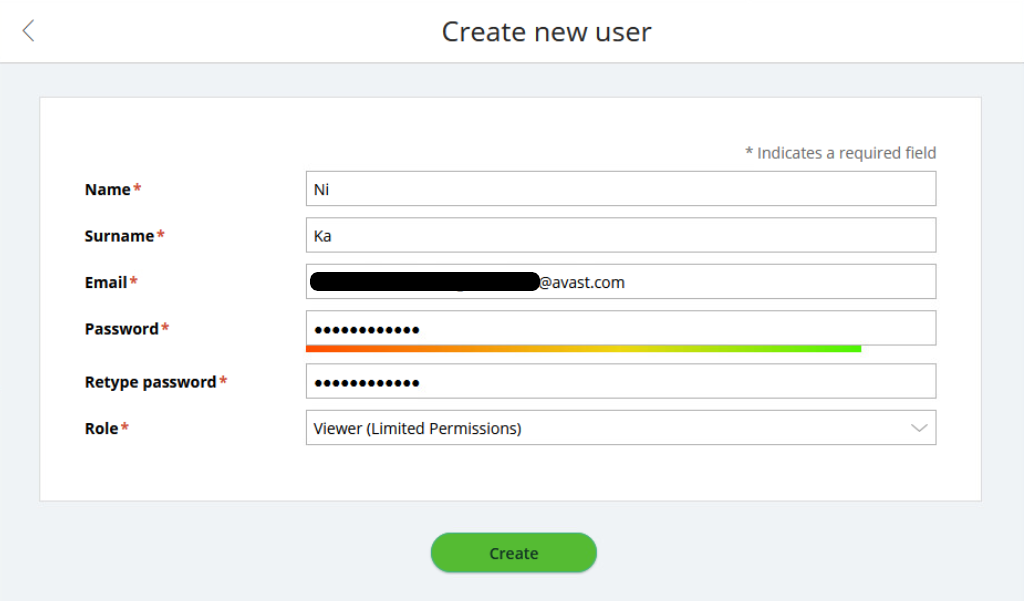This screenshot has height=601, width=1024.
Task: Click the password strength indicator bar
Action: [583, 348]
